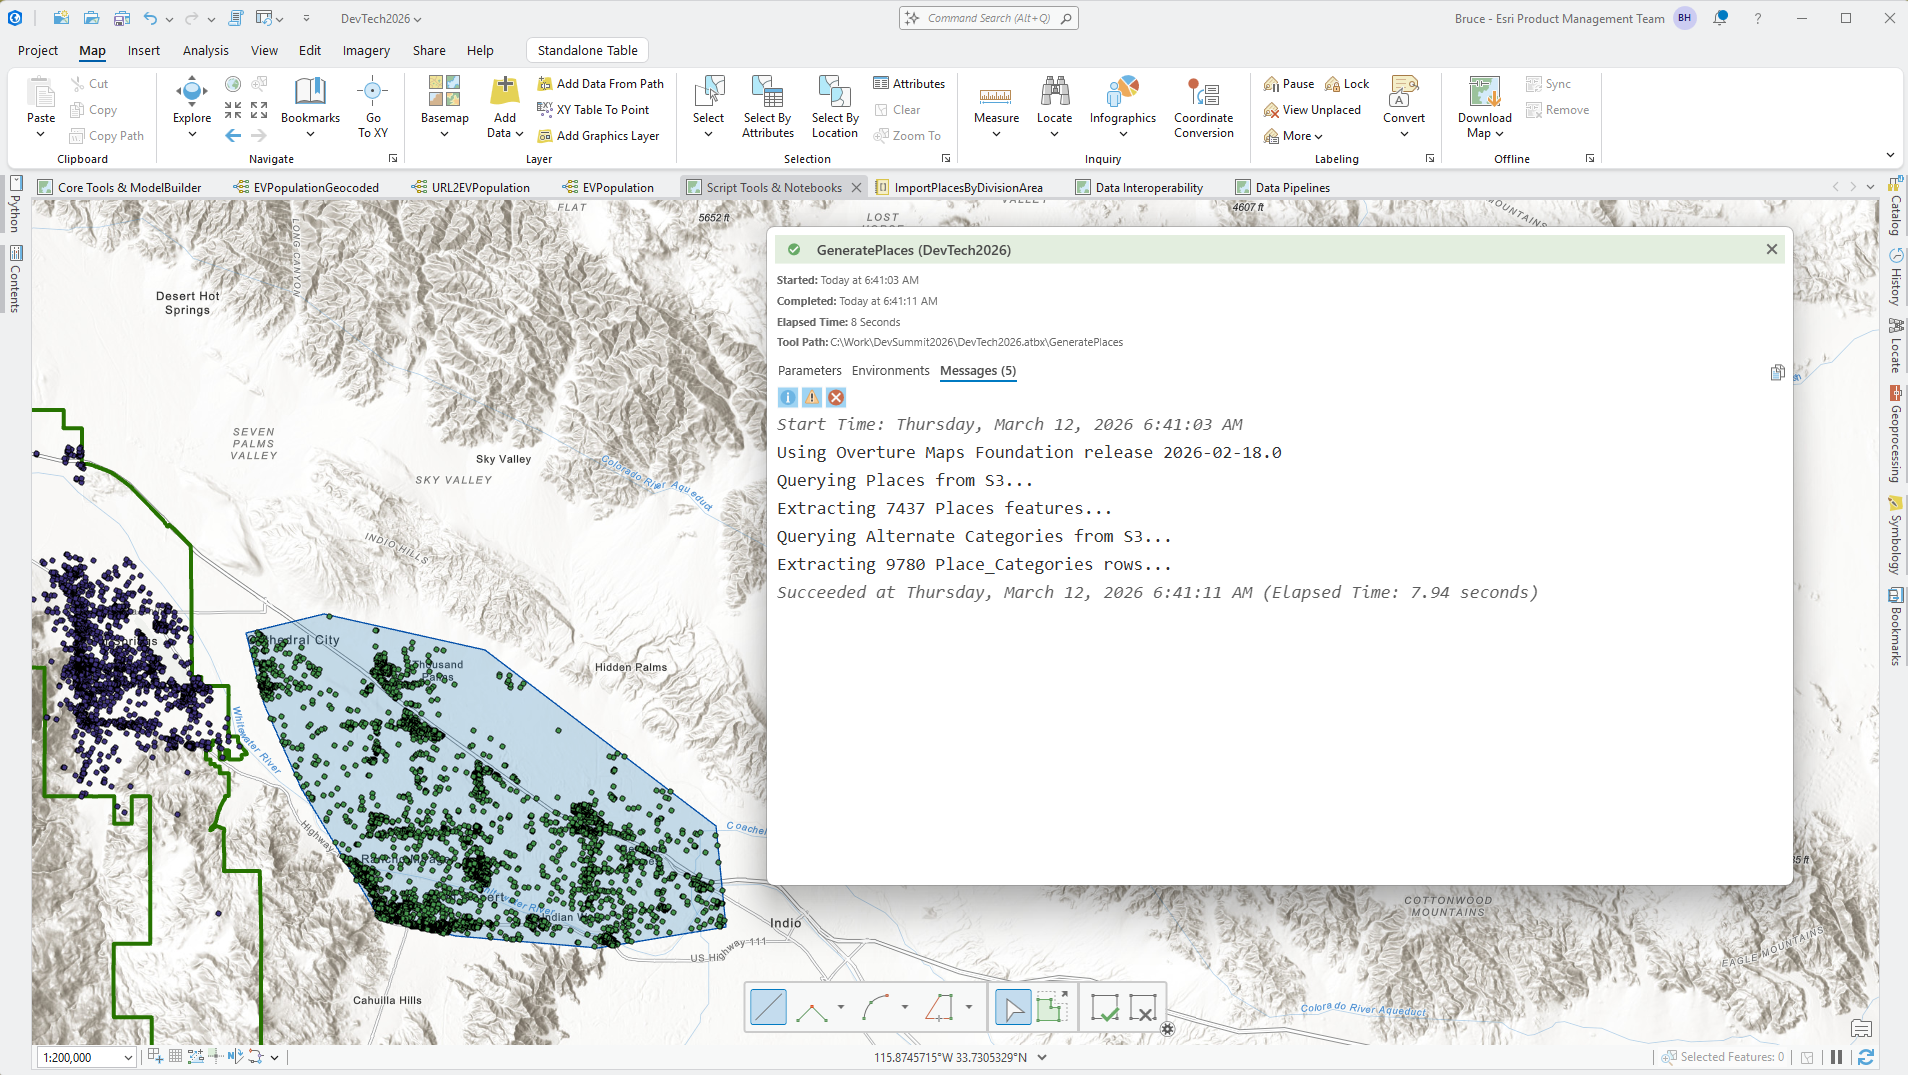This screenshot has height=1075, width=1908.
Task: Click the Go To XY tool
Action: point(372,106)
